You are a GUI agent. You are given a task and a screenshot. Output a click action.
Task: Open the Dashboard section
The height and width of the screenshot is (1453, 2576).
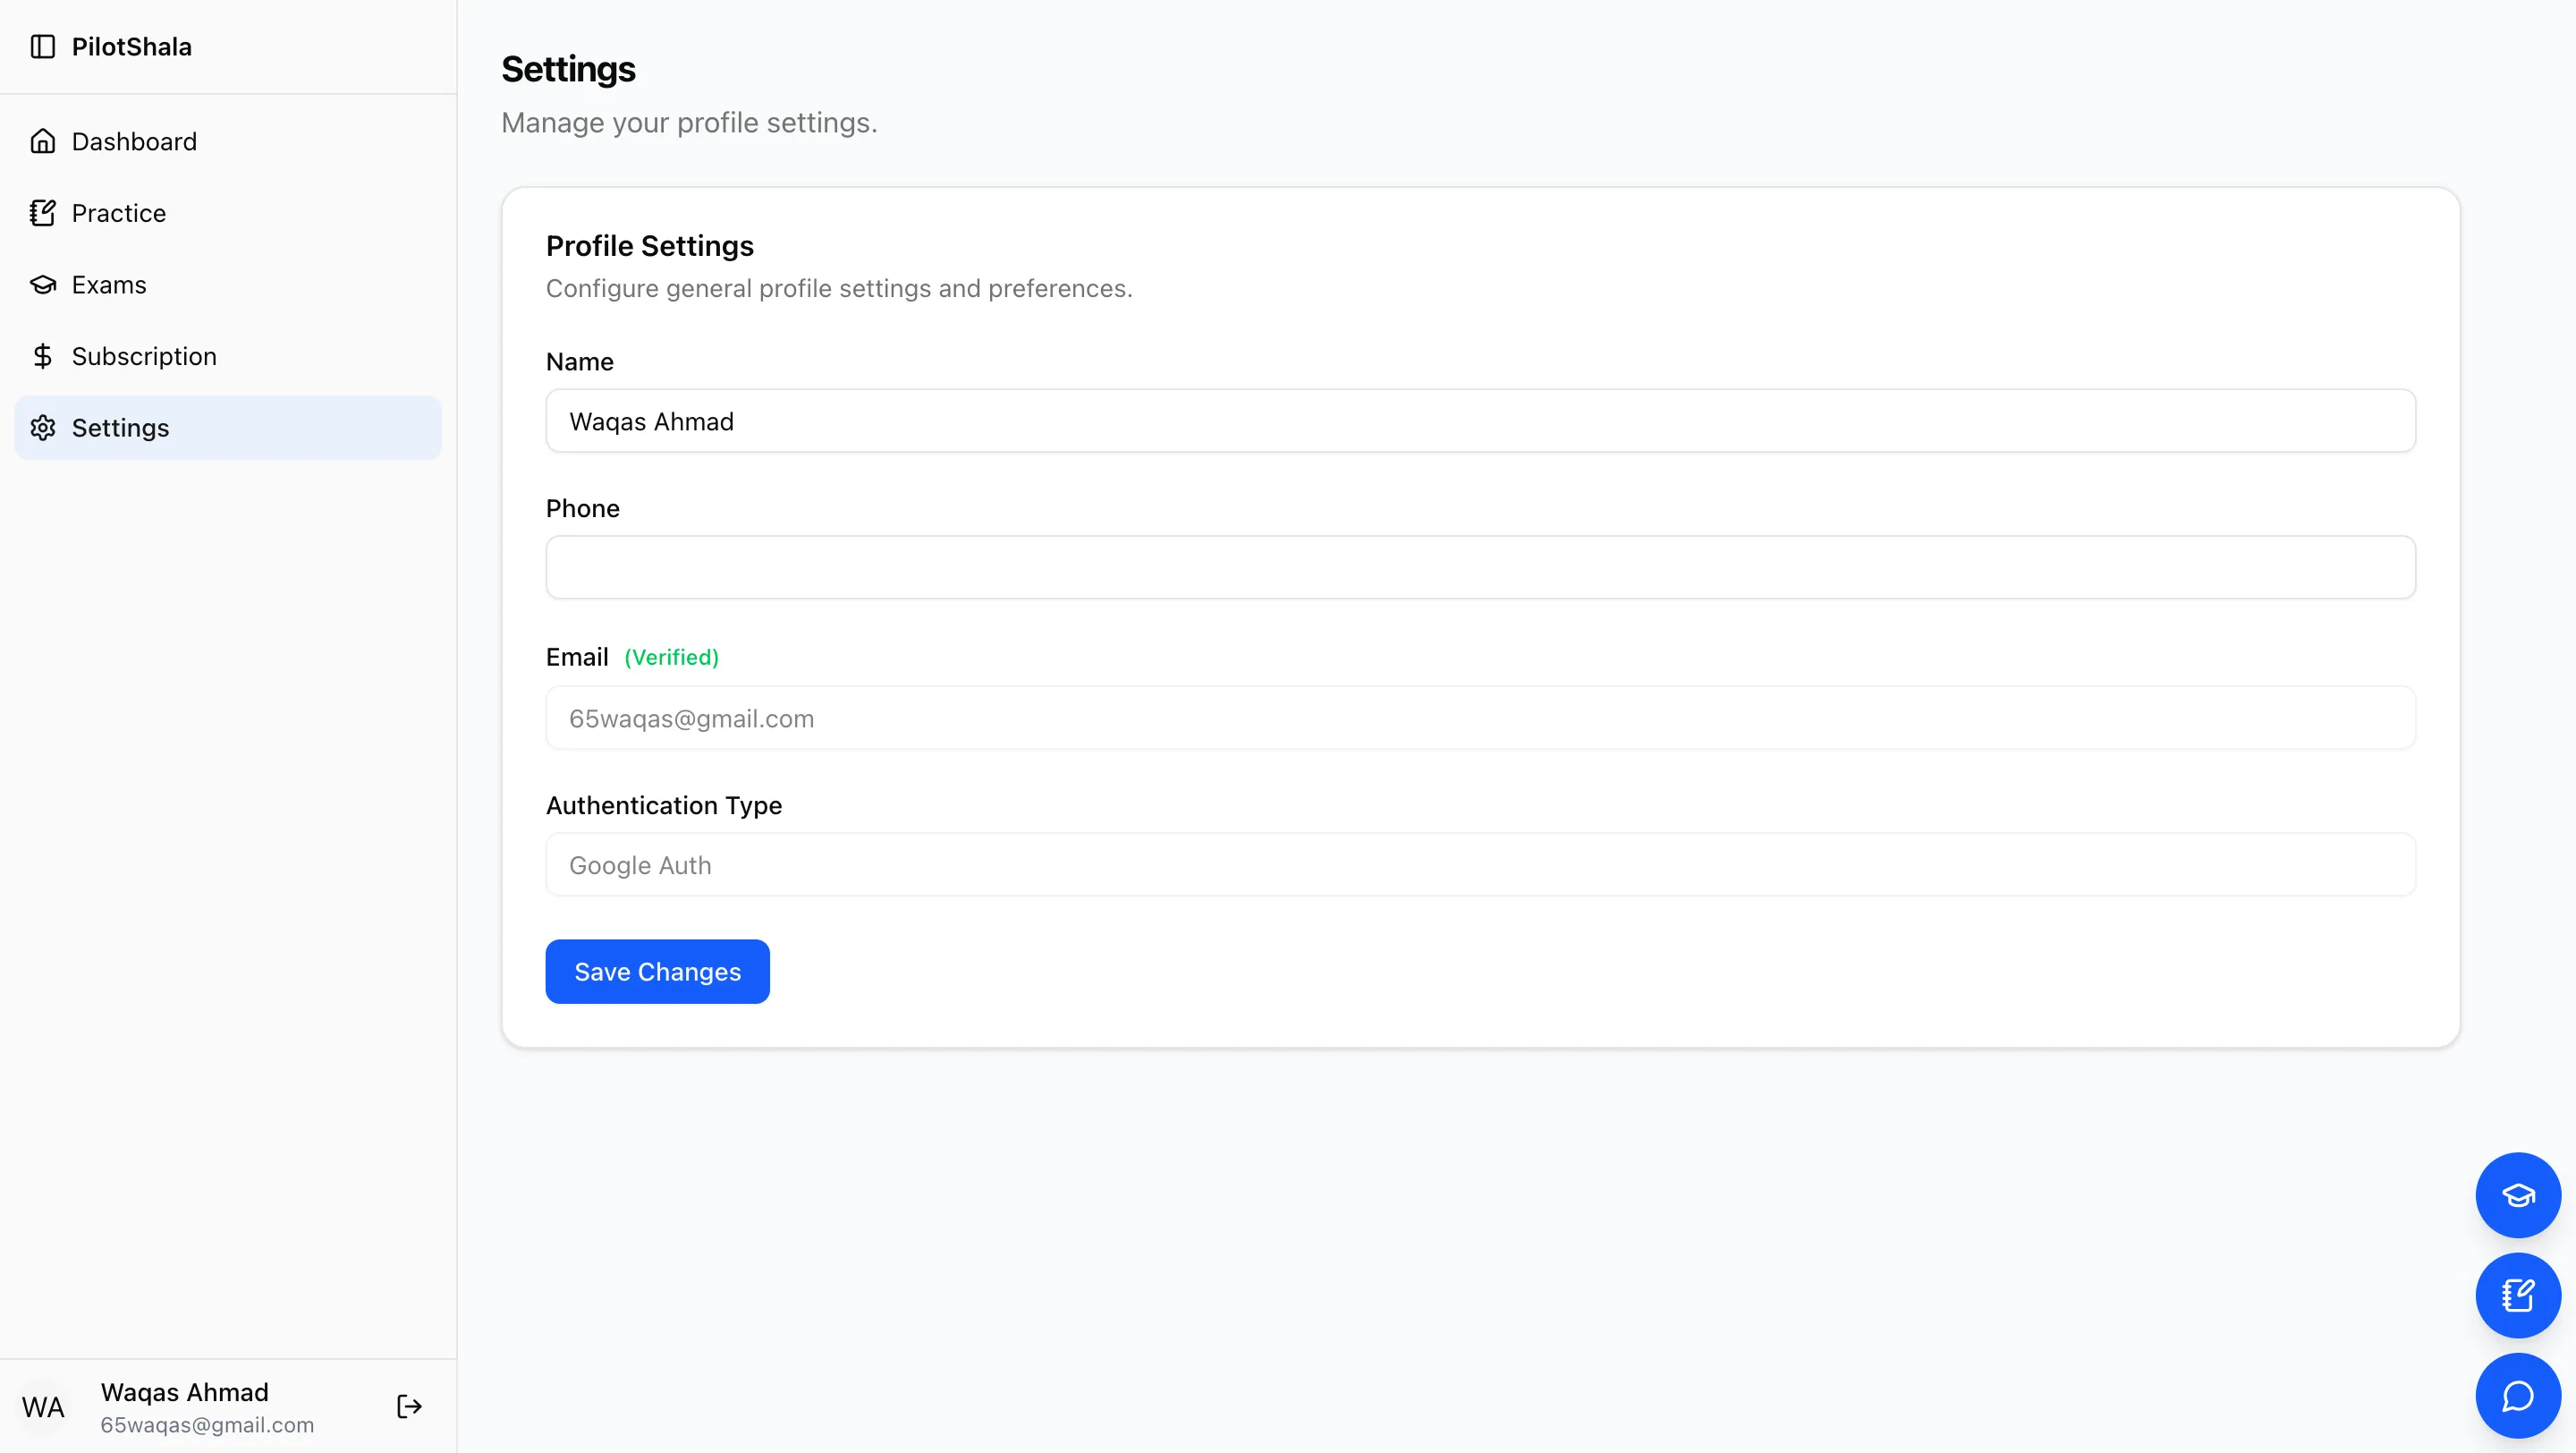(x=134, y=141)
